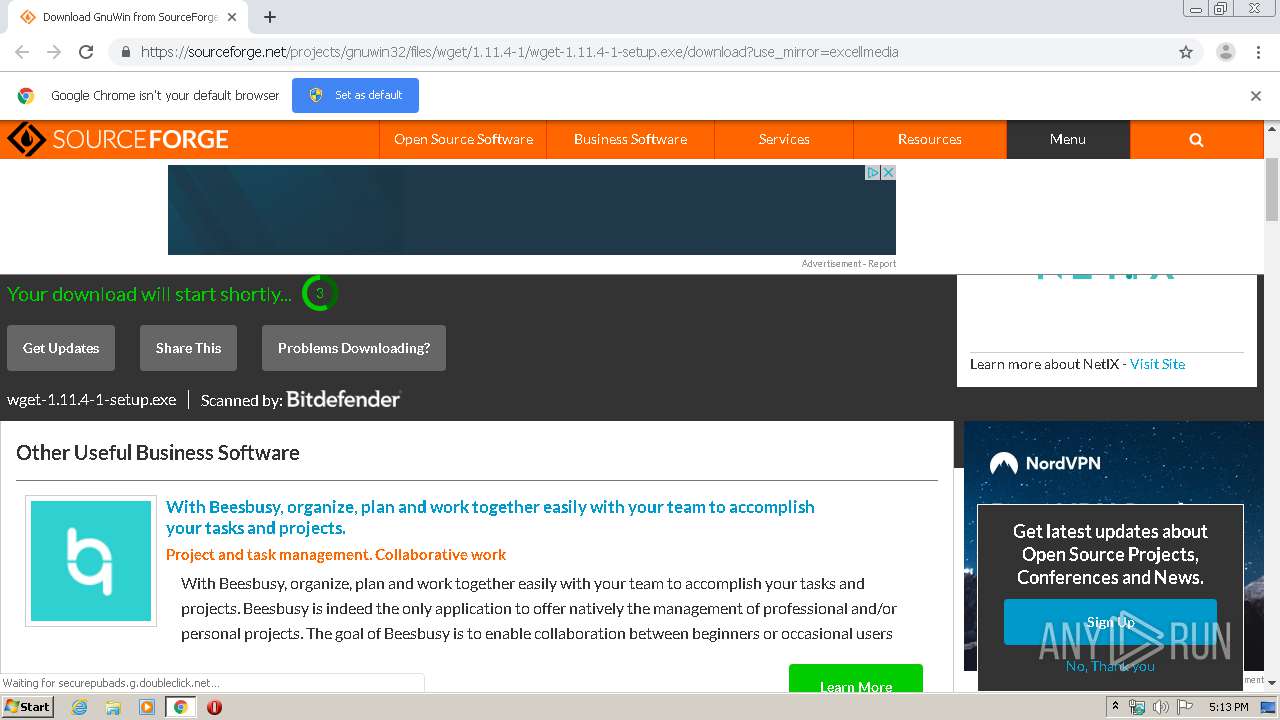1280x720 pixels.
Task: Open File Explorer from the taskbar
Action: pyautogui.click(x=113, y=707)
